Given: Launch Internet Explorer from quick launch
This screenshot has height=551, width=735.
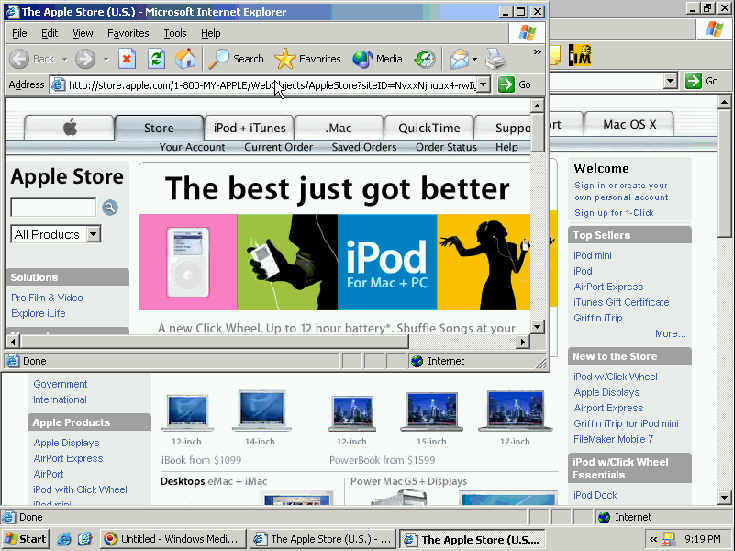Looking at the screenshot, I should [x=64, y=539].
